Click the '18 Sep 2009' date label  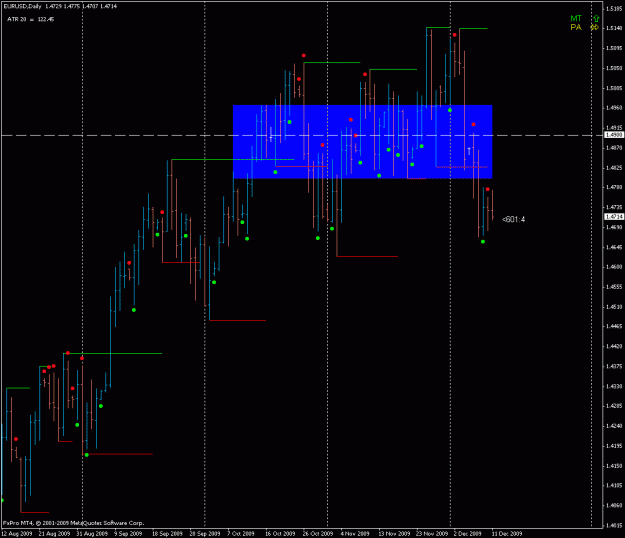click(x=167, y=534)
